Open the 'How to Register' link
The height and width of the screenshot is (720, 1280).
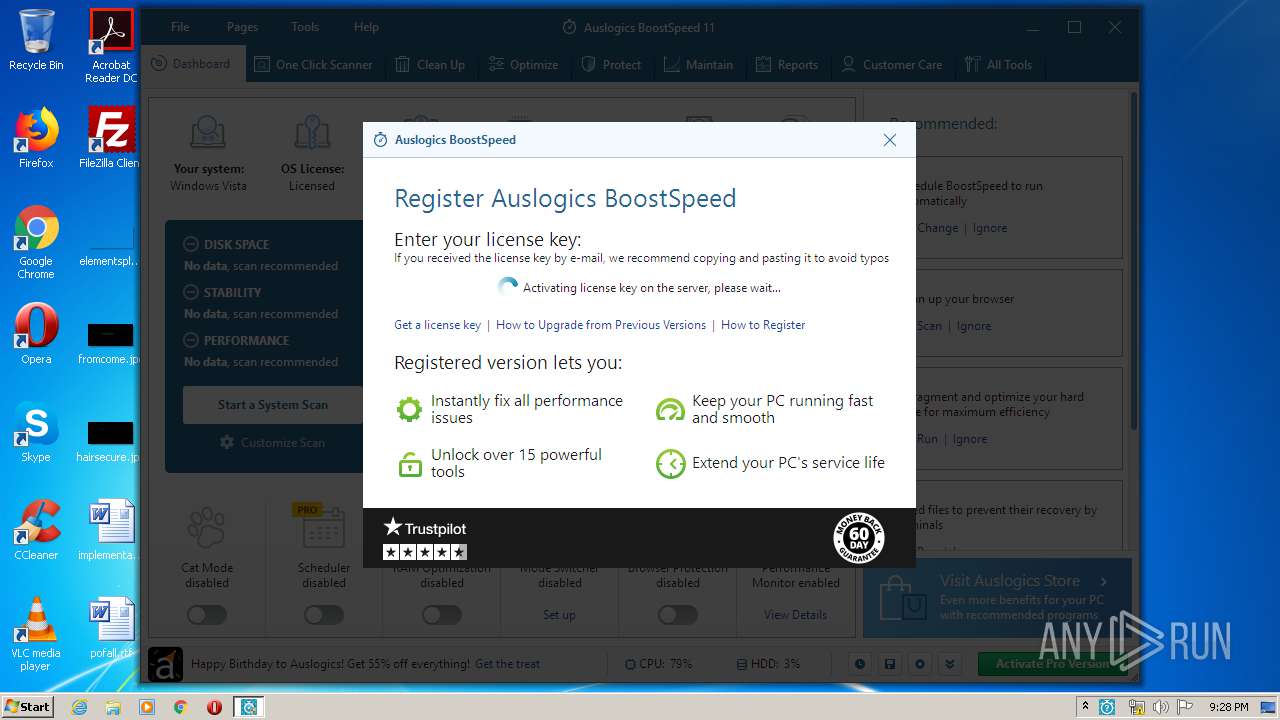click(763, 325)
